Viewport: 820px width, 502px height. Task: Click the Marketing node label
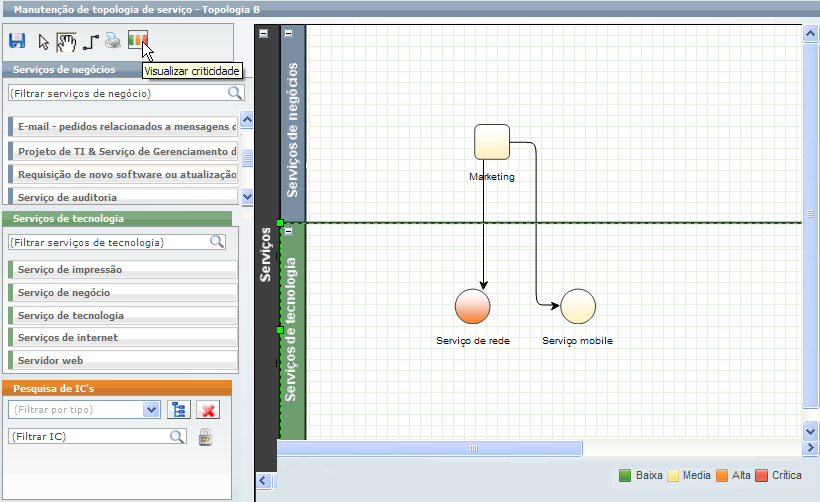[492, 177]
